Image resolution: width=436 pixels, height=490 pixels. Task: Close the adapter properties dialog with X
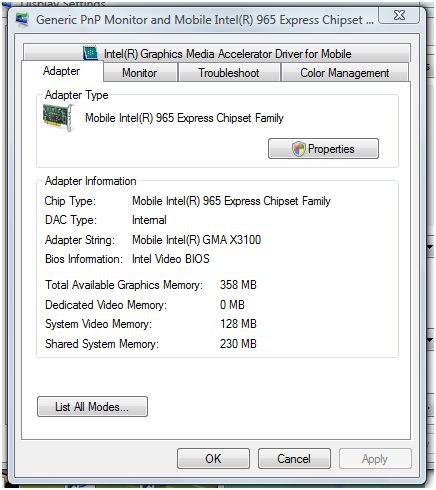(x=399, y=15)
